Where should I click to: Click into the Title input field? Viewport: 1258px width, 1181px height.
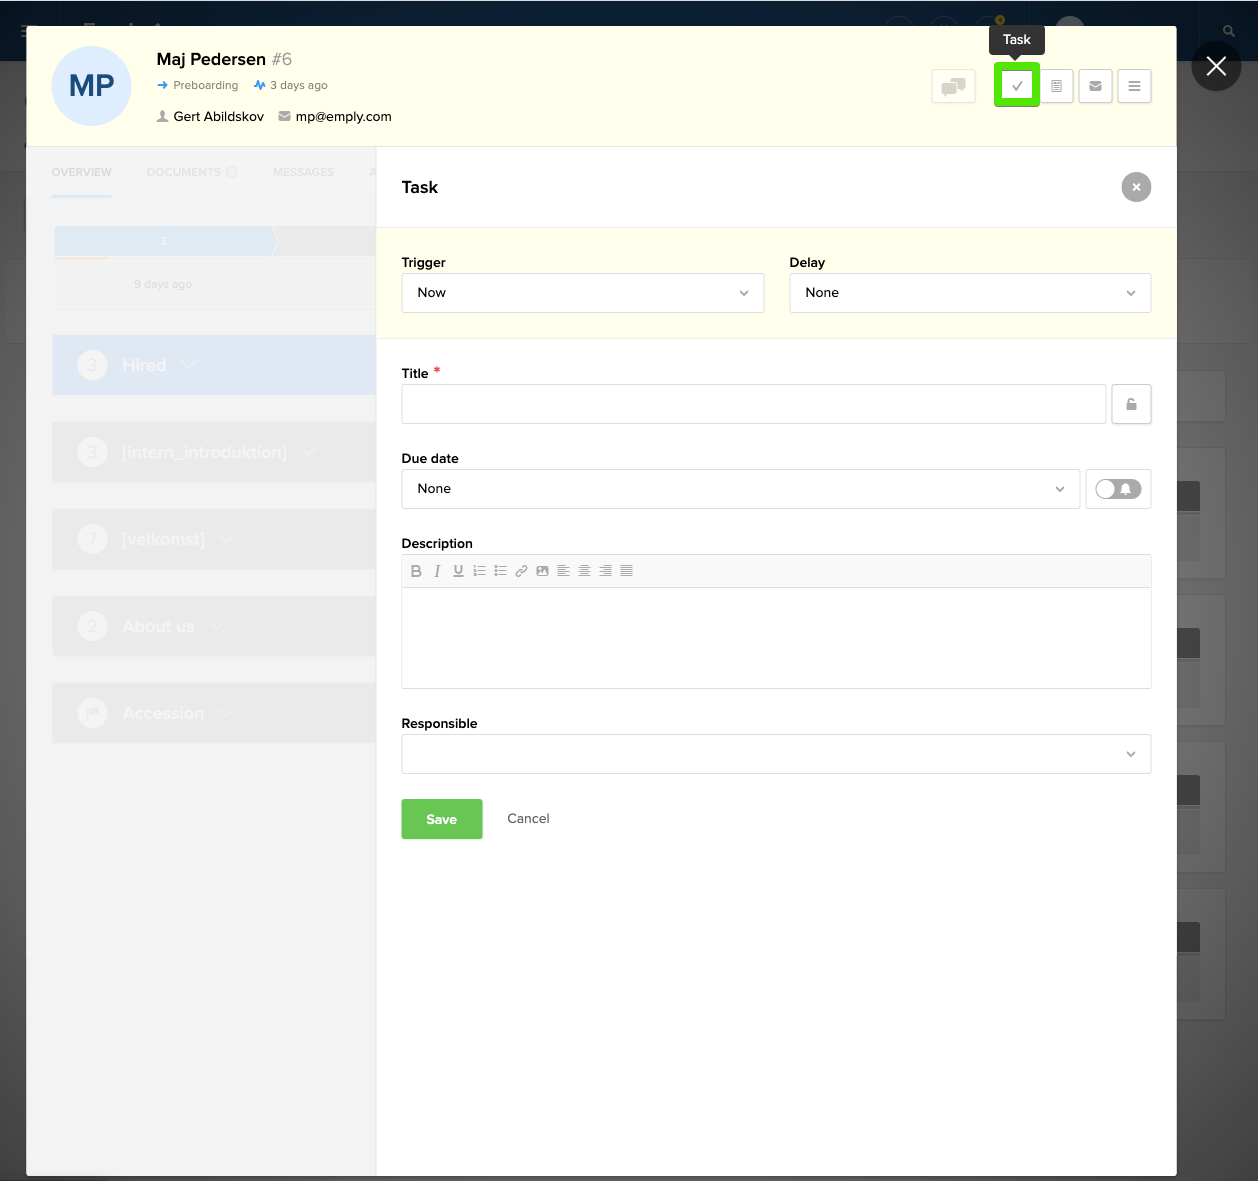point(753,404)
